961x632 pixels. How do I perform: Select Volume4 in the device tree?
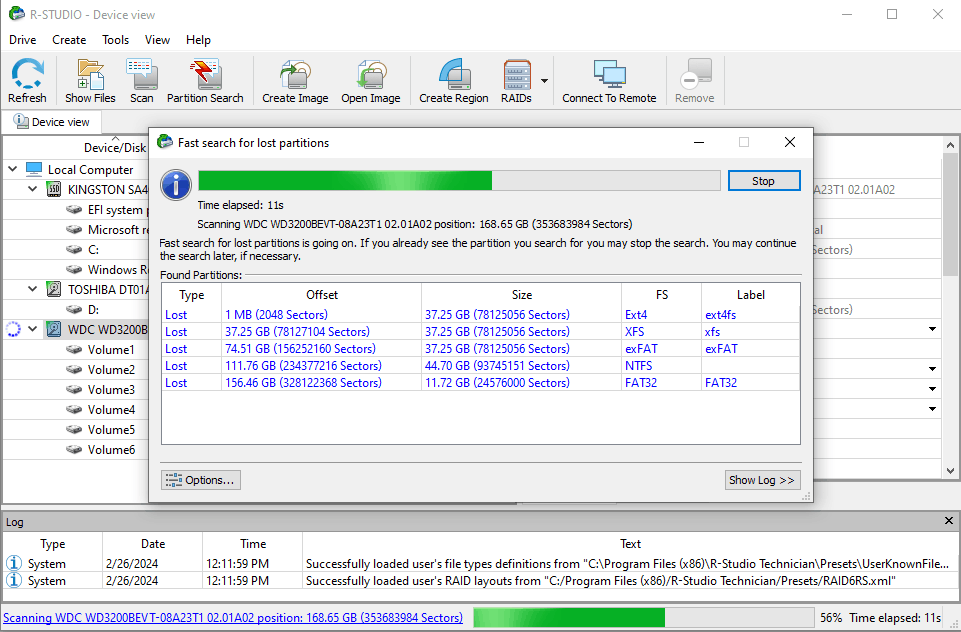coord(111,409)
